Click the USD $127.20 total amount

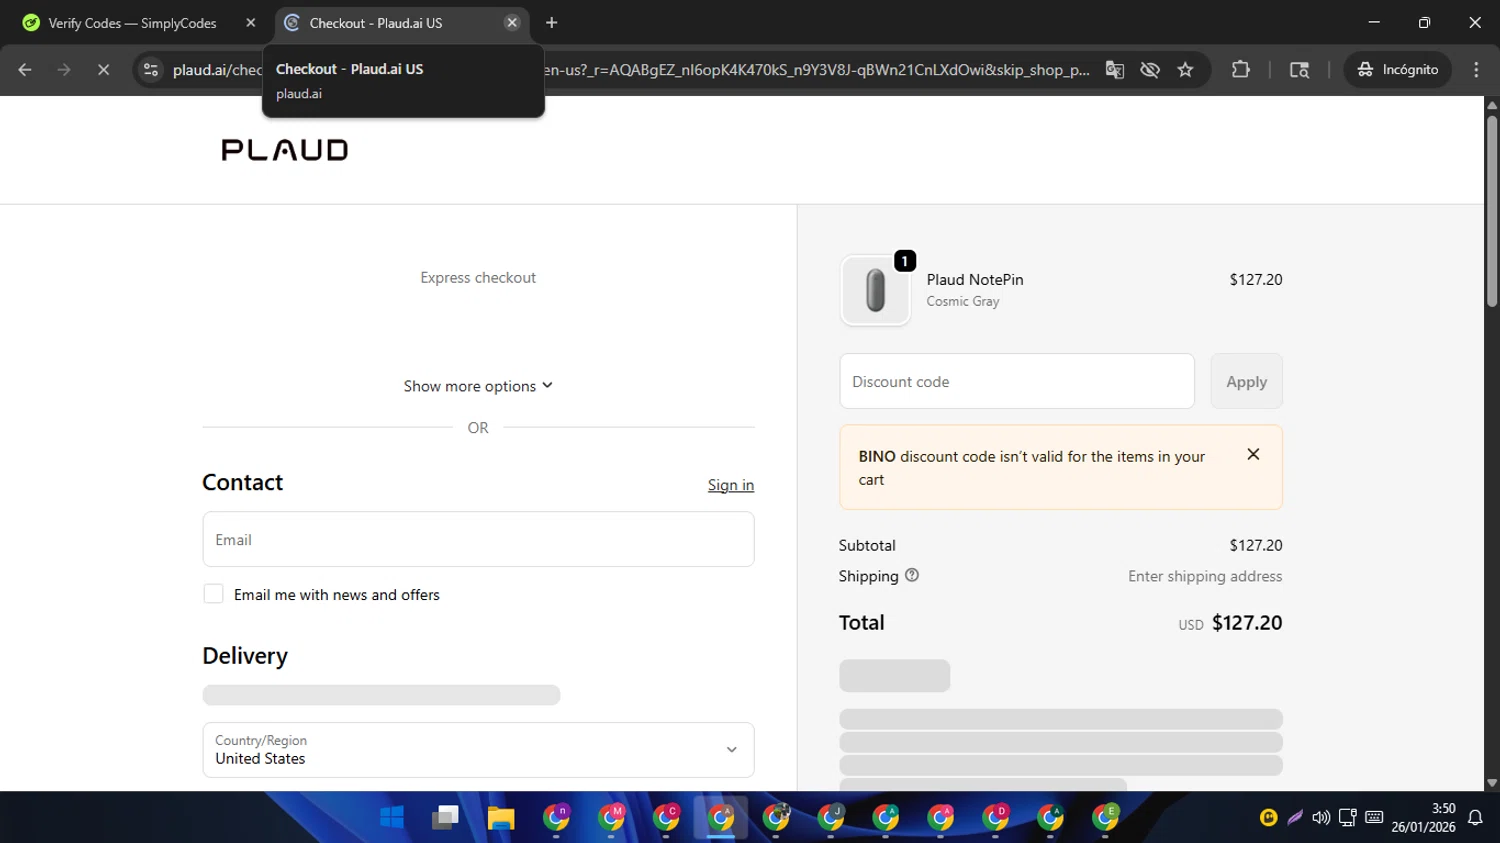(x=1230, y=623)
